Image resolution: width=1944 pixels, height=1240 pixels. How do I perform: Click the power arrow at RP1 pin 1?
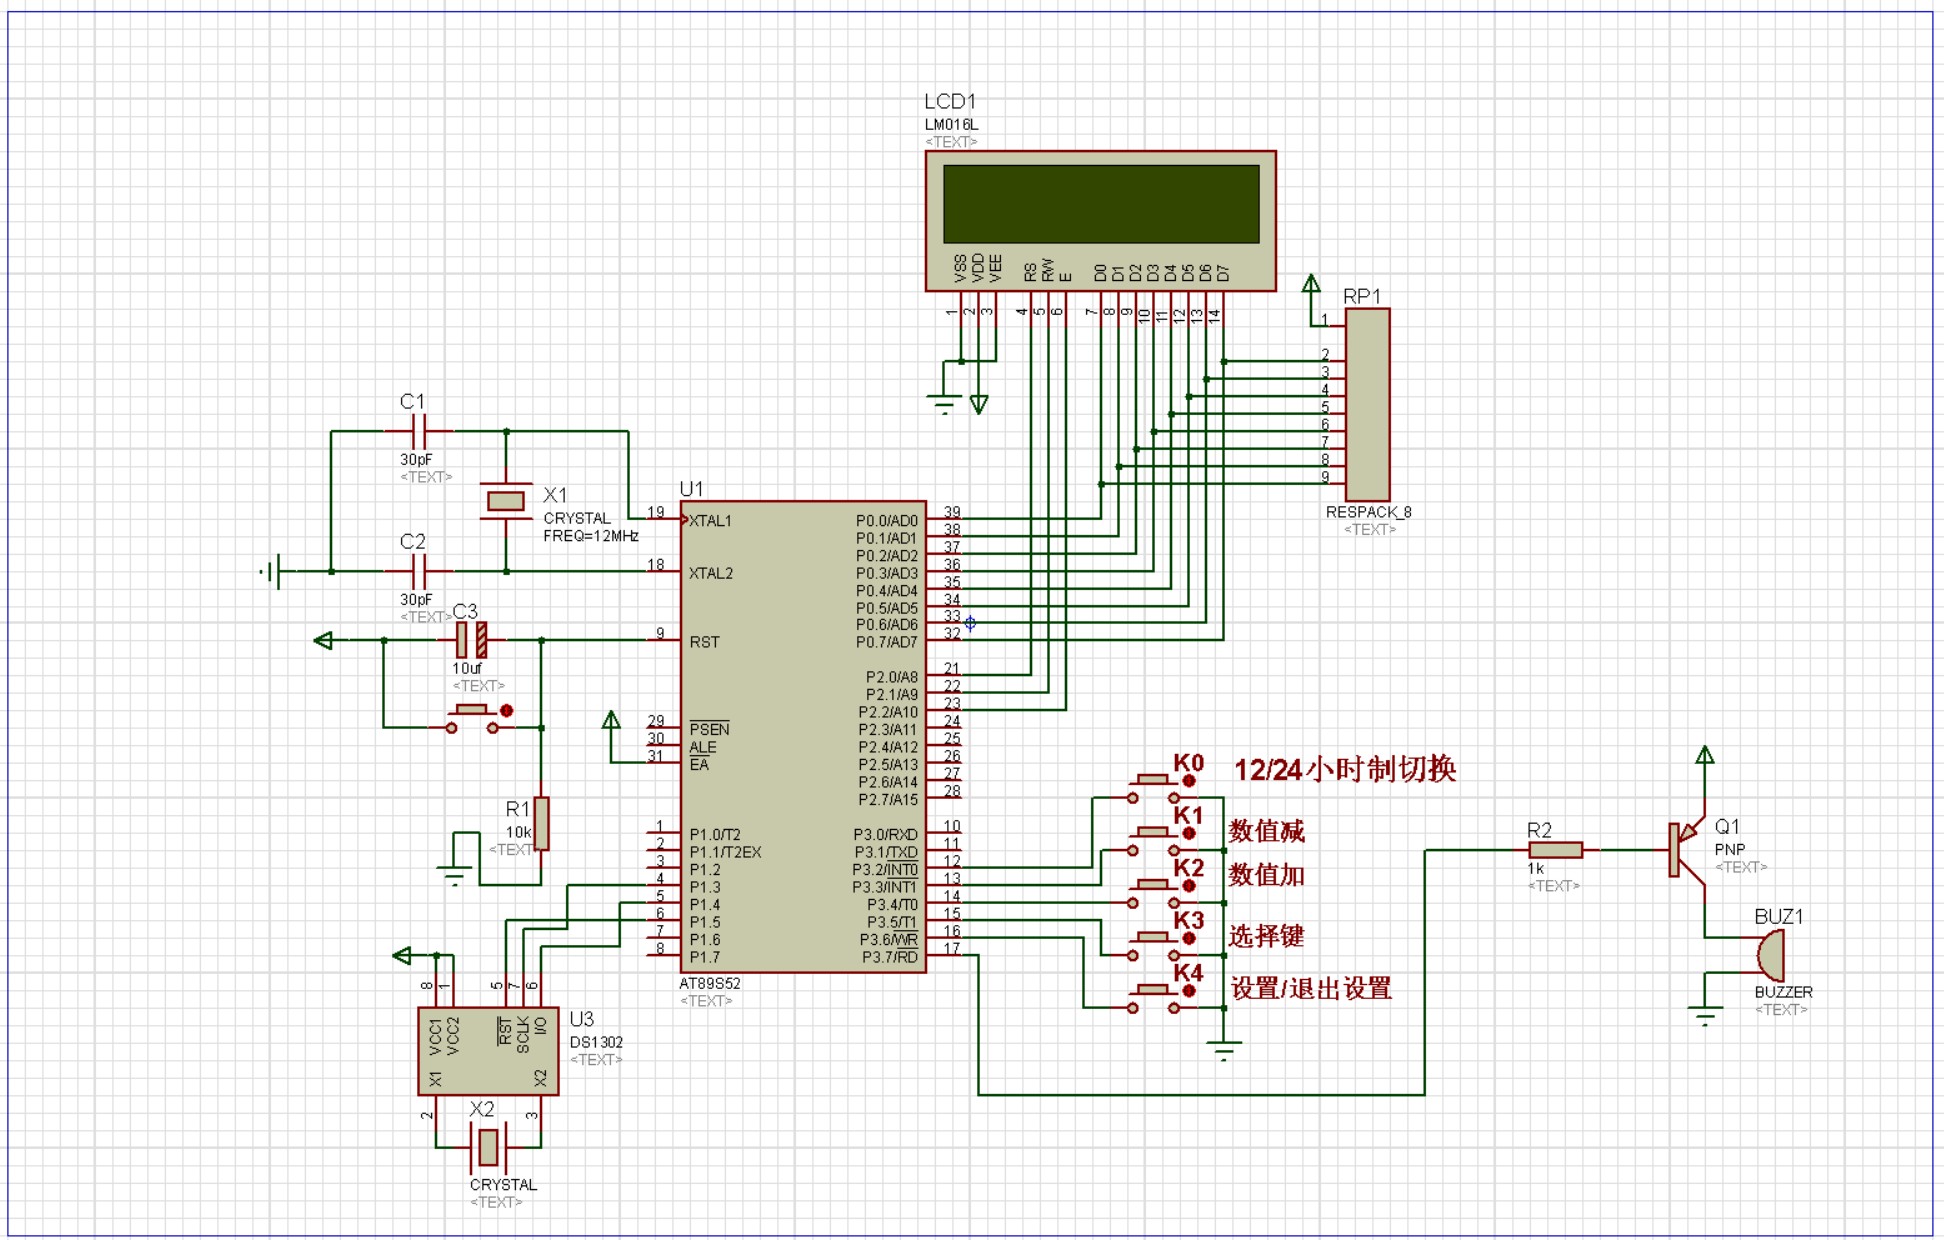1311,284
